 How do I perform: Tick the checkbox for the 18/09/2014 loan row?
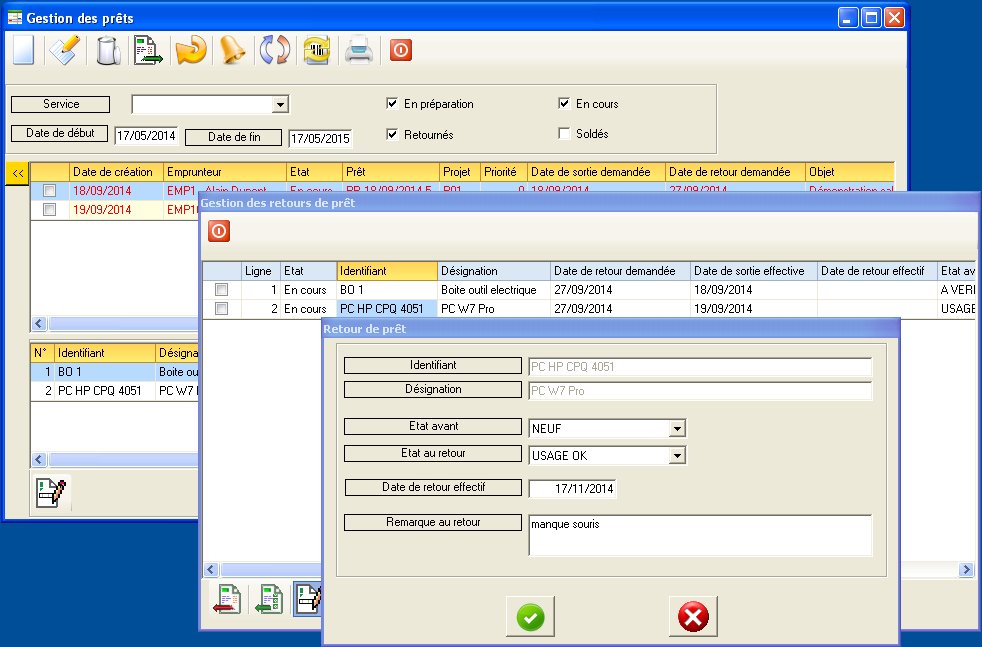click(49, 190)
